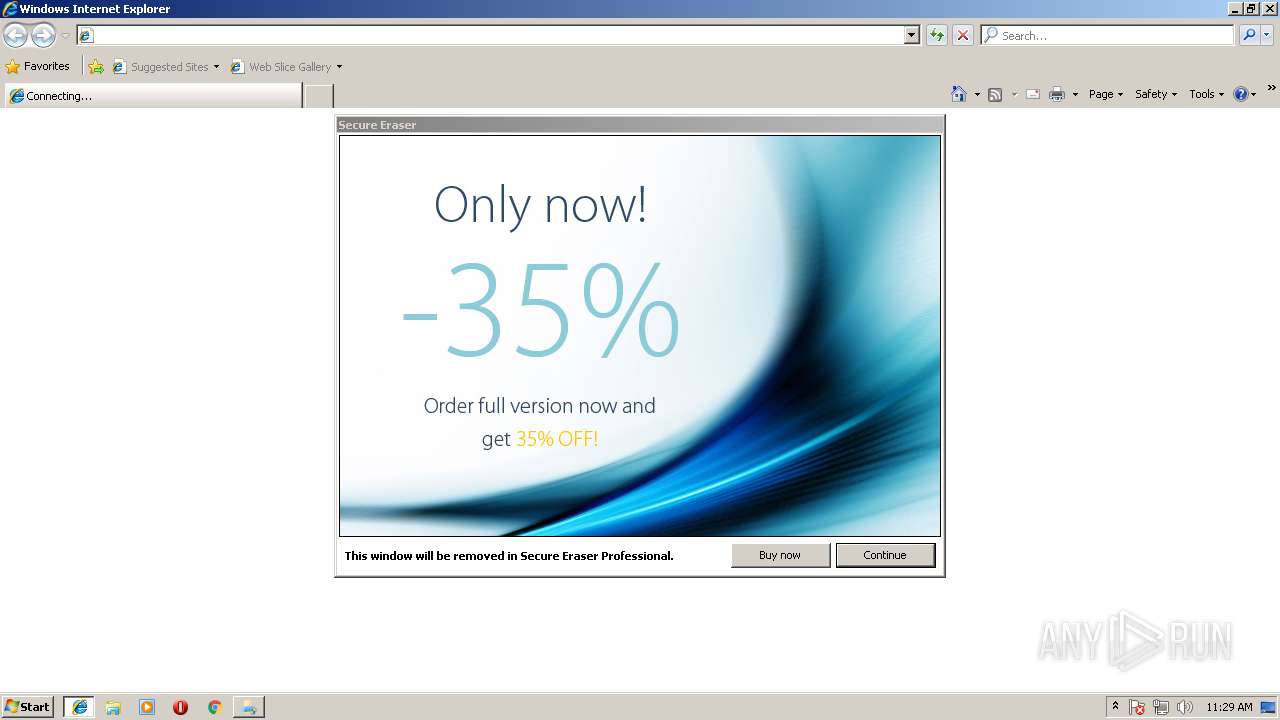This screenshot has width=1280, height=720.
Task: Open the Help question mark icon
Action: pos(1241,94)
